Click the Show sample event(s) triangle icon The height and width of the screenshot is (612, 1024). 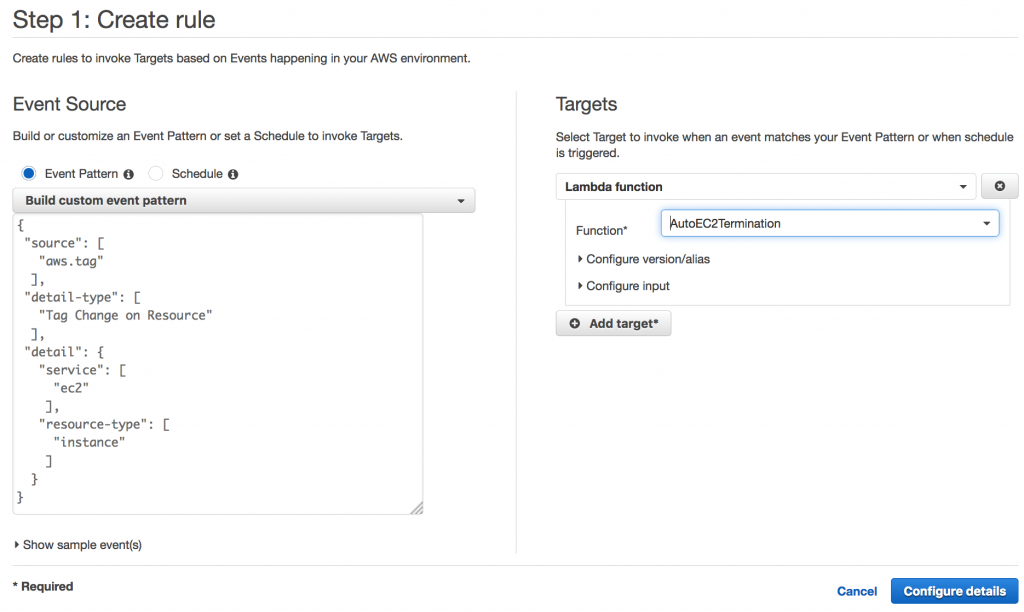[x=17, y=545]
